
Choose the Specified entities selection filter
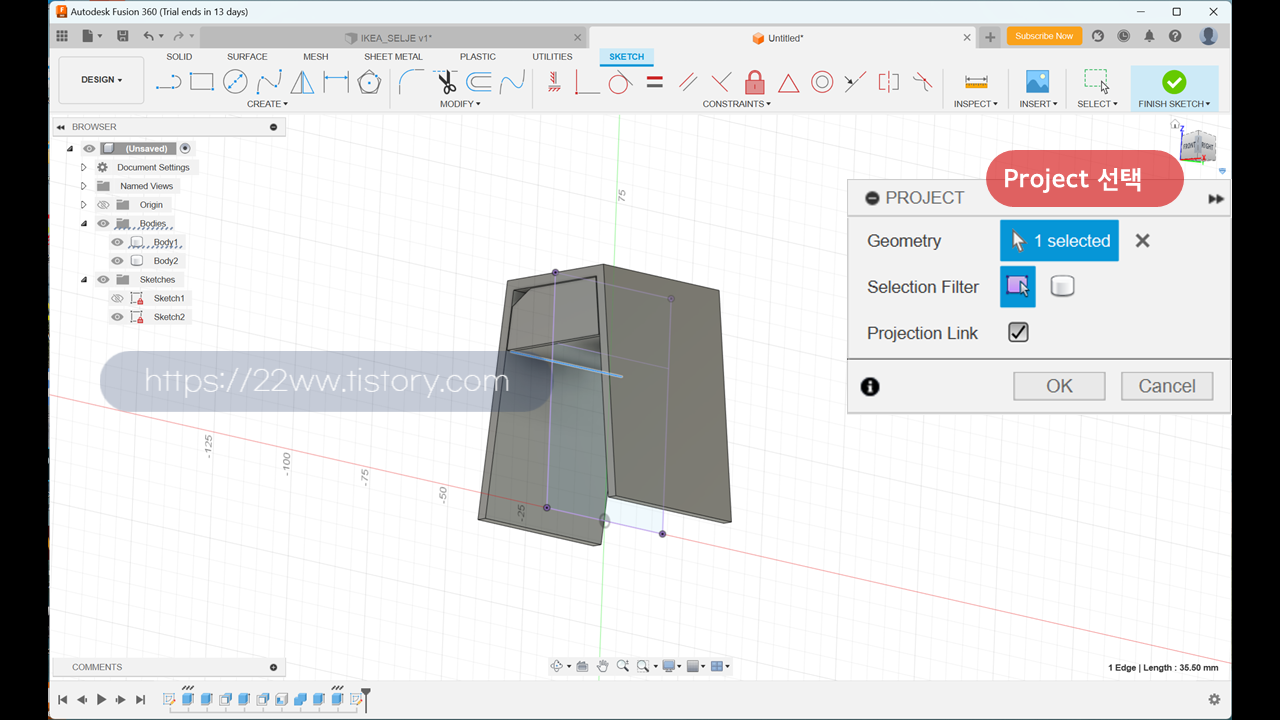(x=1018, y=287)
